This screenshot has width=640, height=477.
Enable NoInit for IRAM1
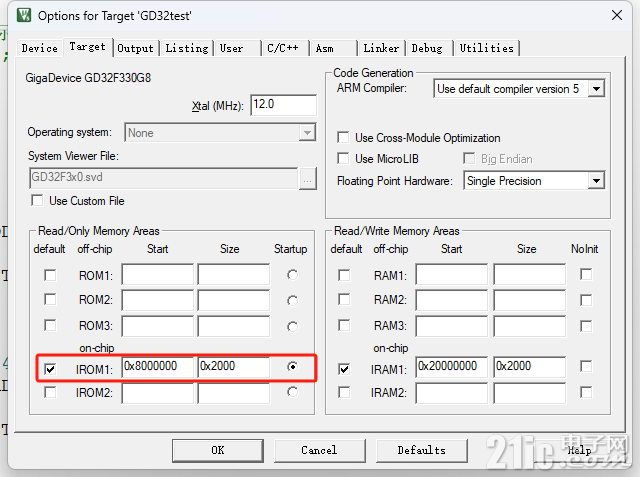point(586,366)
